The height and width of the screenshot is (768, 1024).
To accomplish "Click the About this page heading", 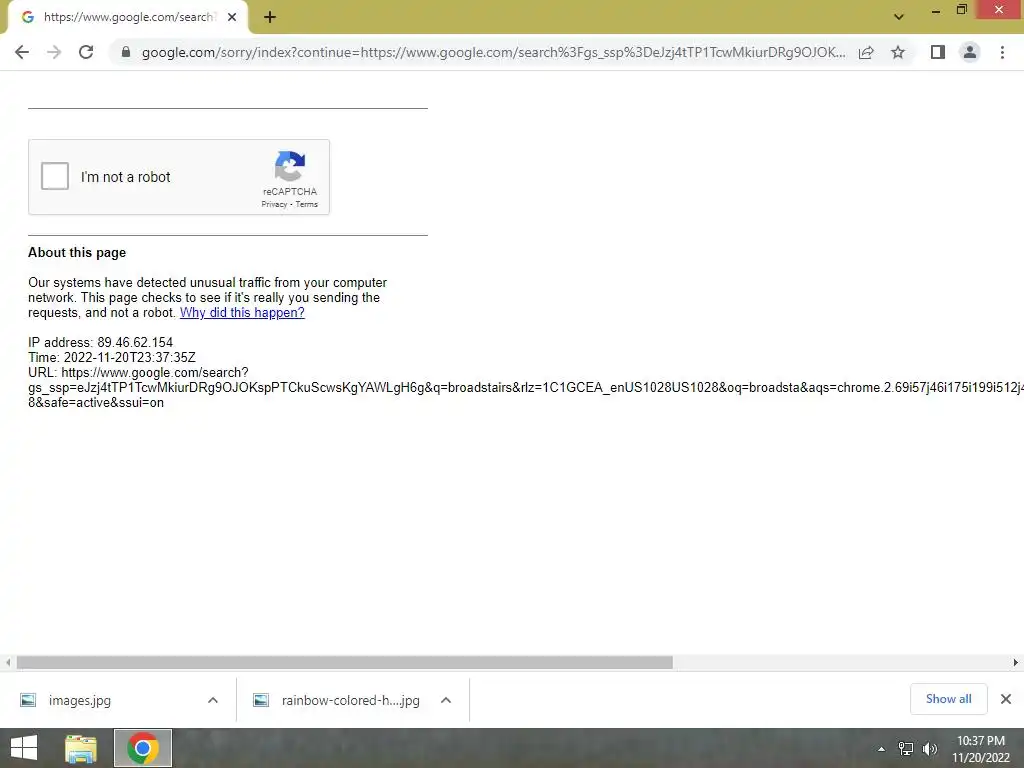I will [x=77, y=252].
